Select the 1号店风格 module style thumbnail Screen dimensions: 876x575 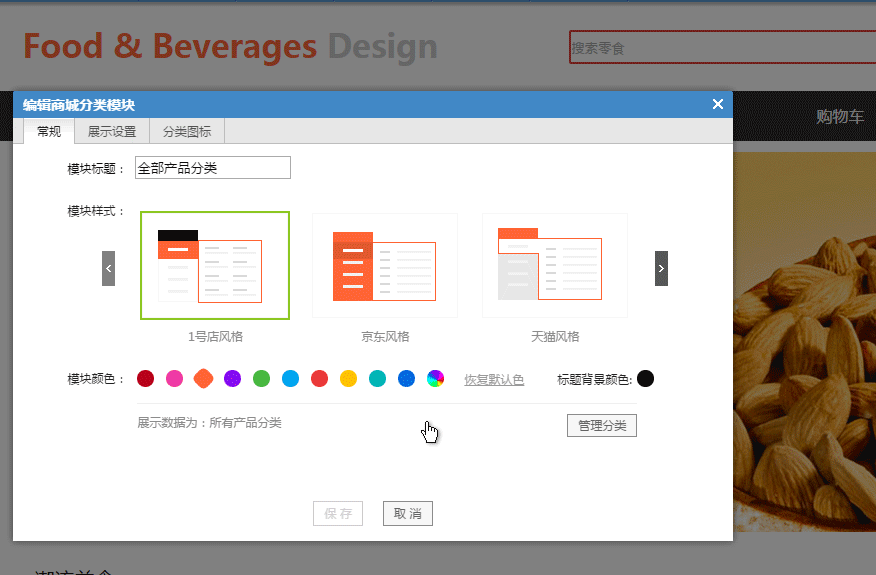pos(215,265)
